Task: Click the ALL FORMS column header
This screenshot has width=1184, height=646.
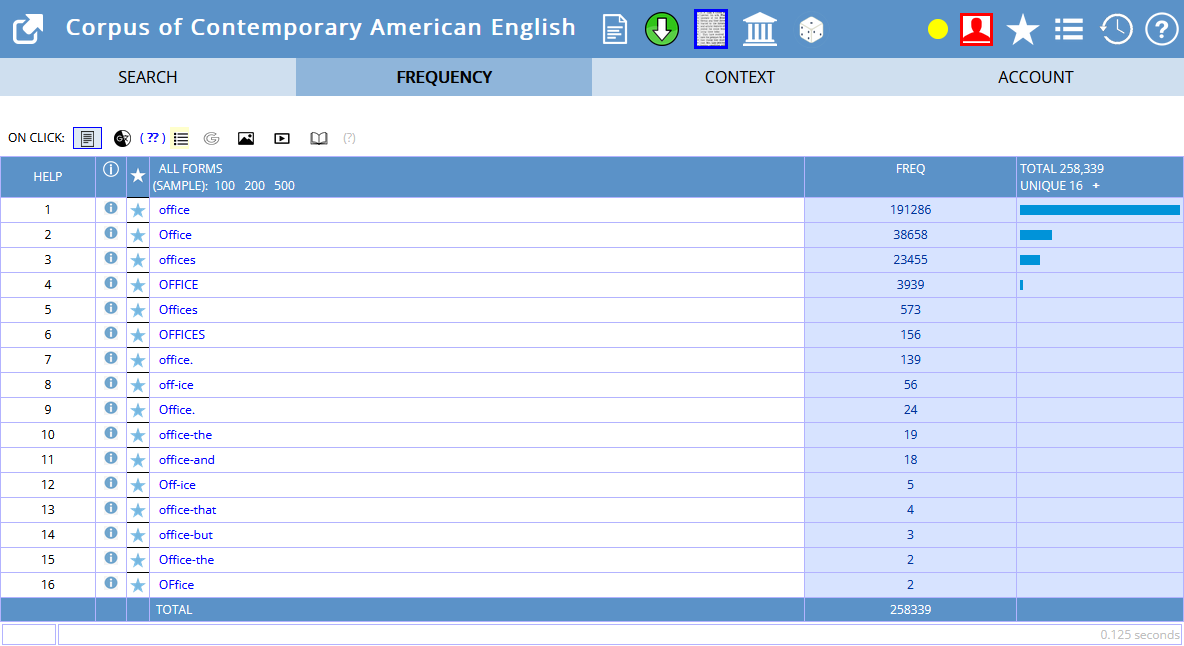Action: tap(190, 168)
